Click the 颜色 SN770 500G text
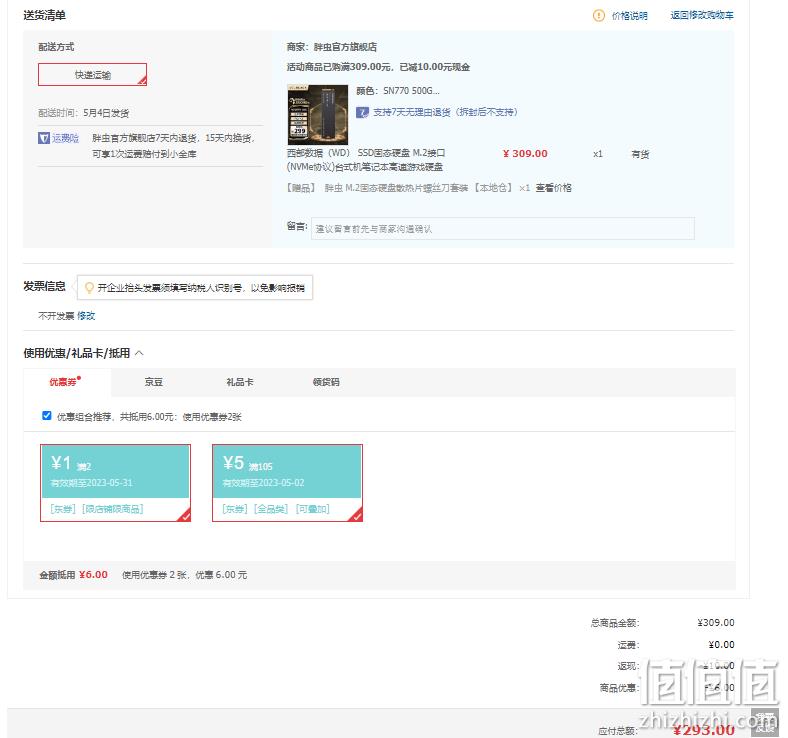 pyautogui.click(x=398, y=91)
